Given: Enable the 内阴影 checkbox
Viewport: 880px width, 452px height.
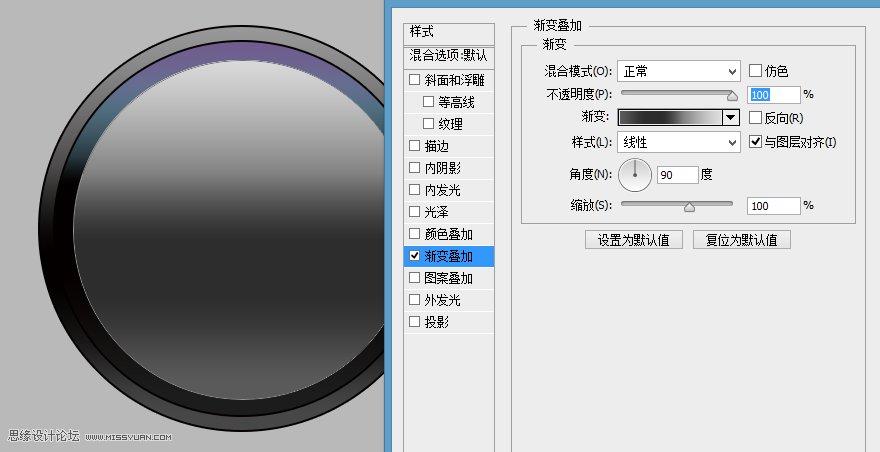Looking at the screenshot, I should click(414, 168).
